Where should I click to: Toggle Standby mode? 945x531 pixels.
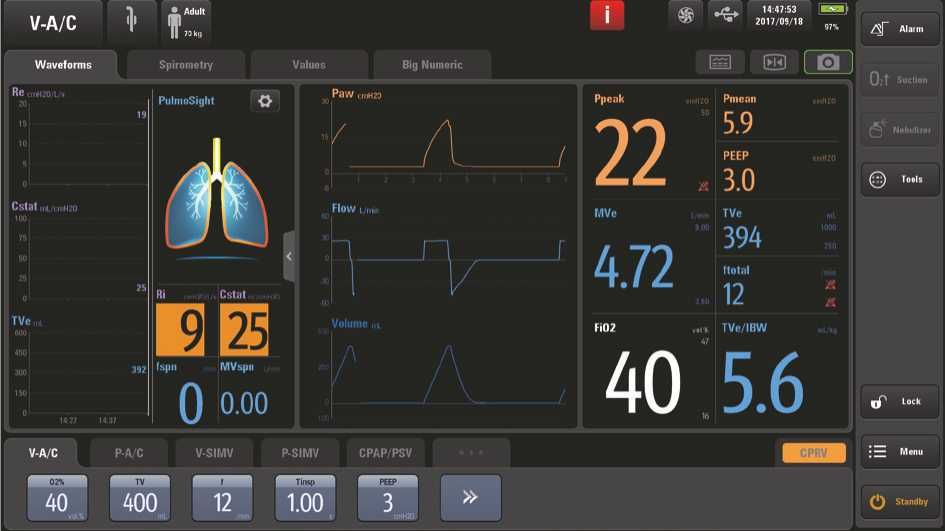899,501
